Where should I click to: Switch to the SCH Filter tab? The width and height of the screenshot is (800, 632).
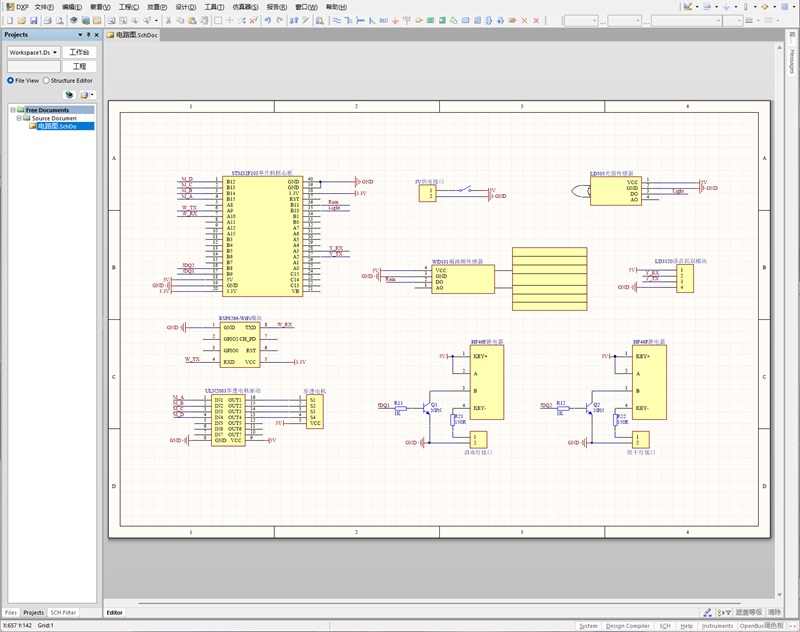tap(63, 612)
